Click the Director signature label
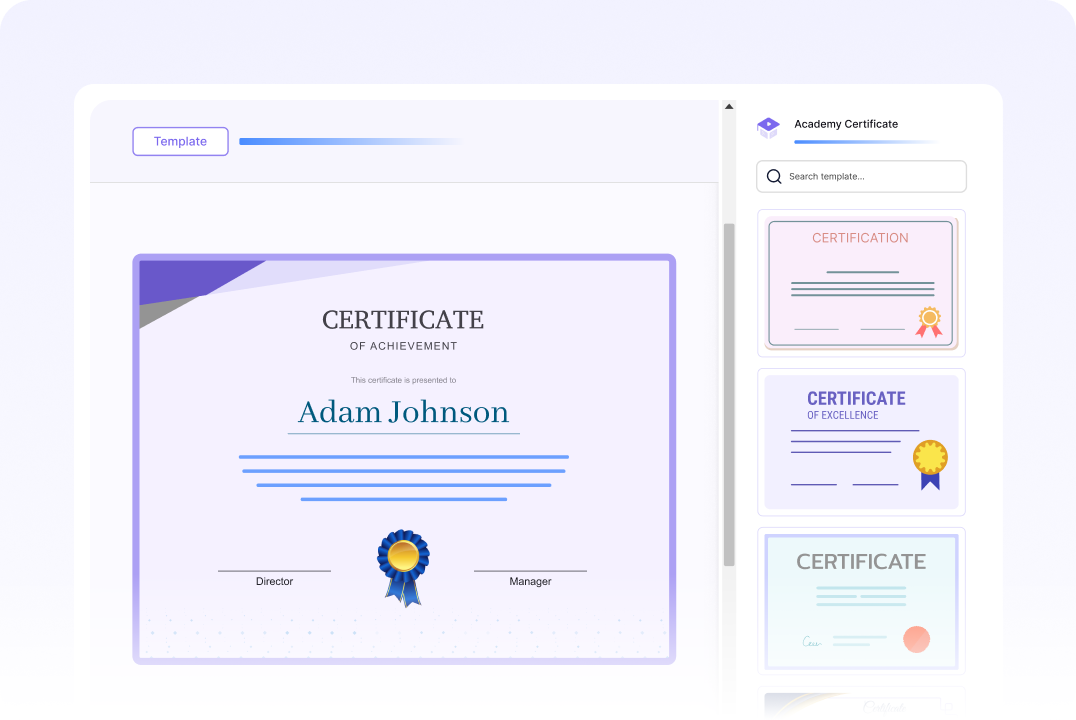The width and height of the screenshot is (1076, 720). (274, 581)
